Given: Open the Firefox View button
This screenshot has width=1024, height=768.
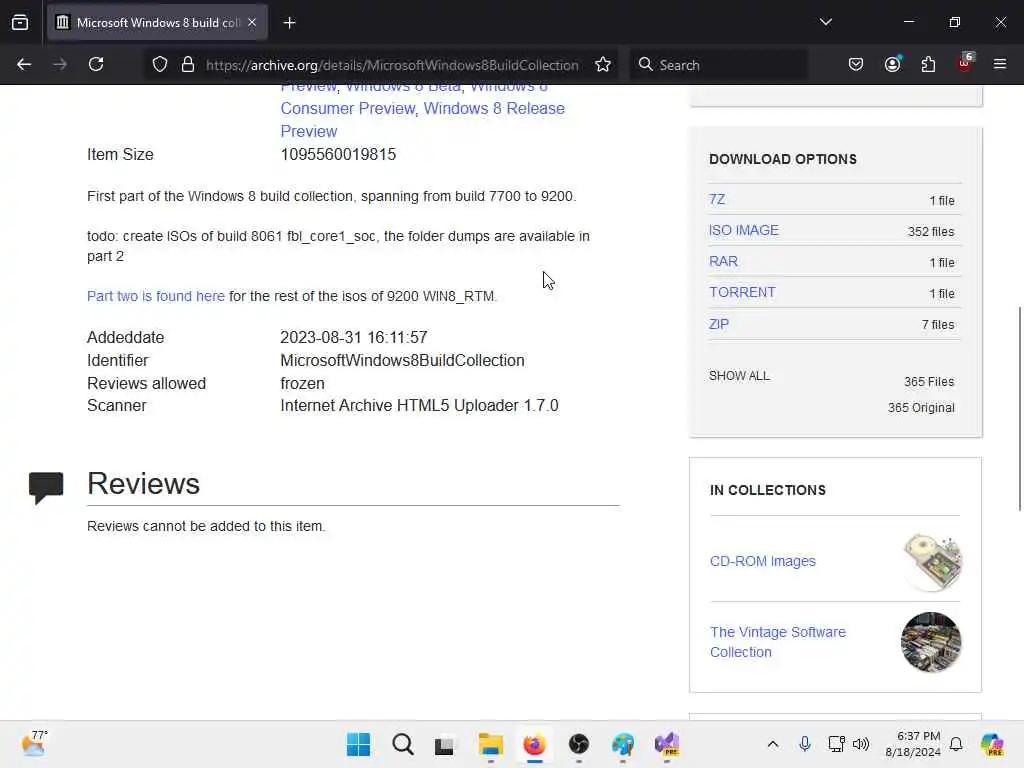Looking at the screenshot, I should (x=20, y=23).
